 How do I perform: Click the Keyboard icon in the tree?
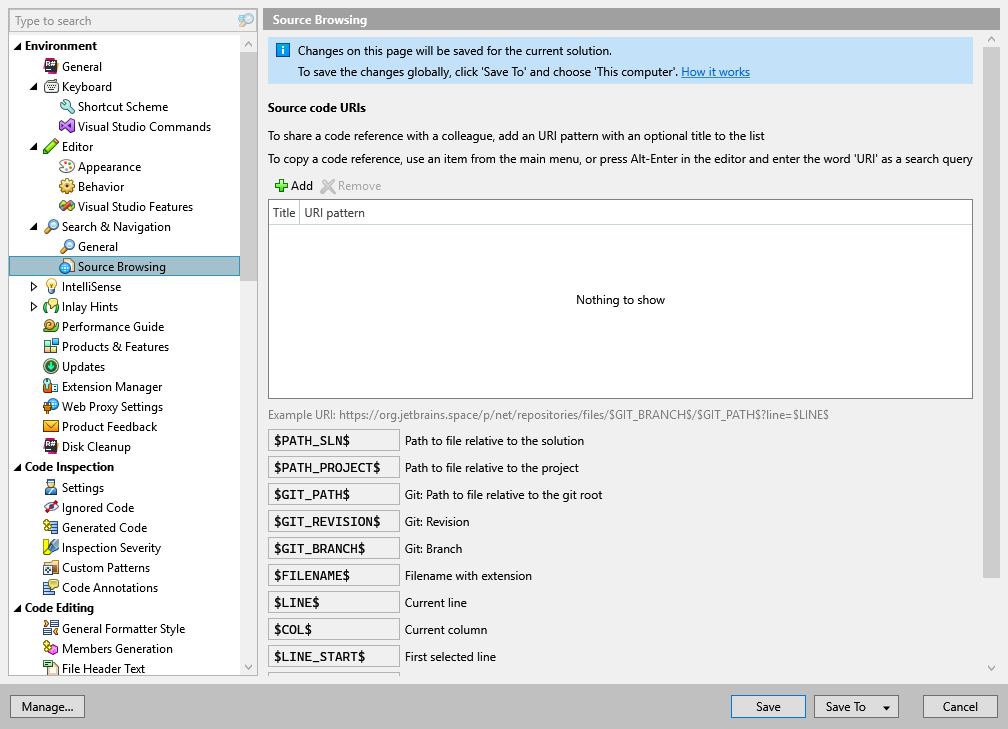coord(51,86)
